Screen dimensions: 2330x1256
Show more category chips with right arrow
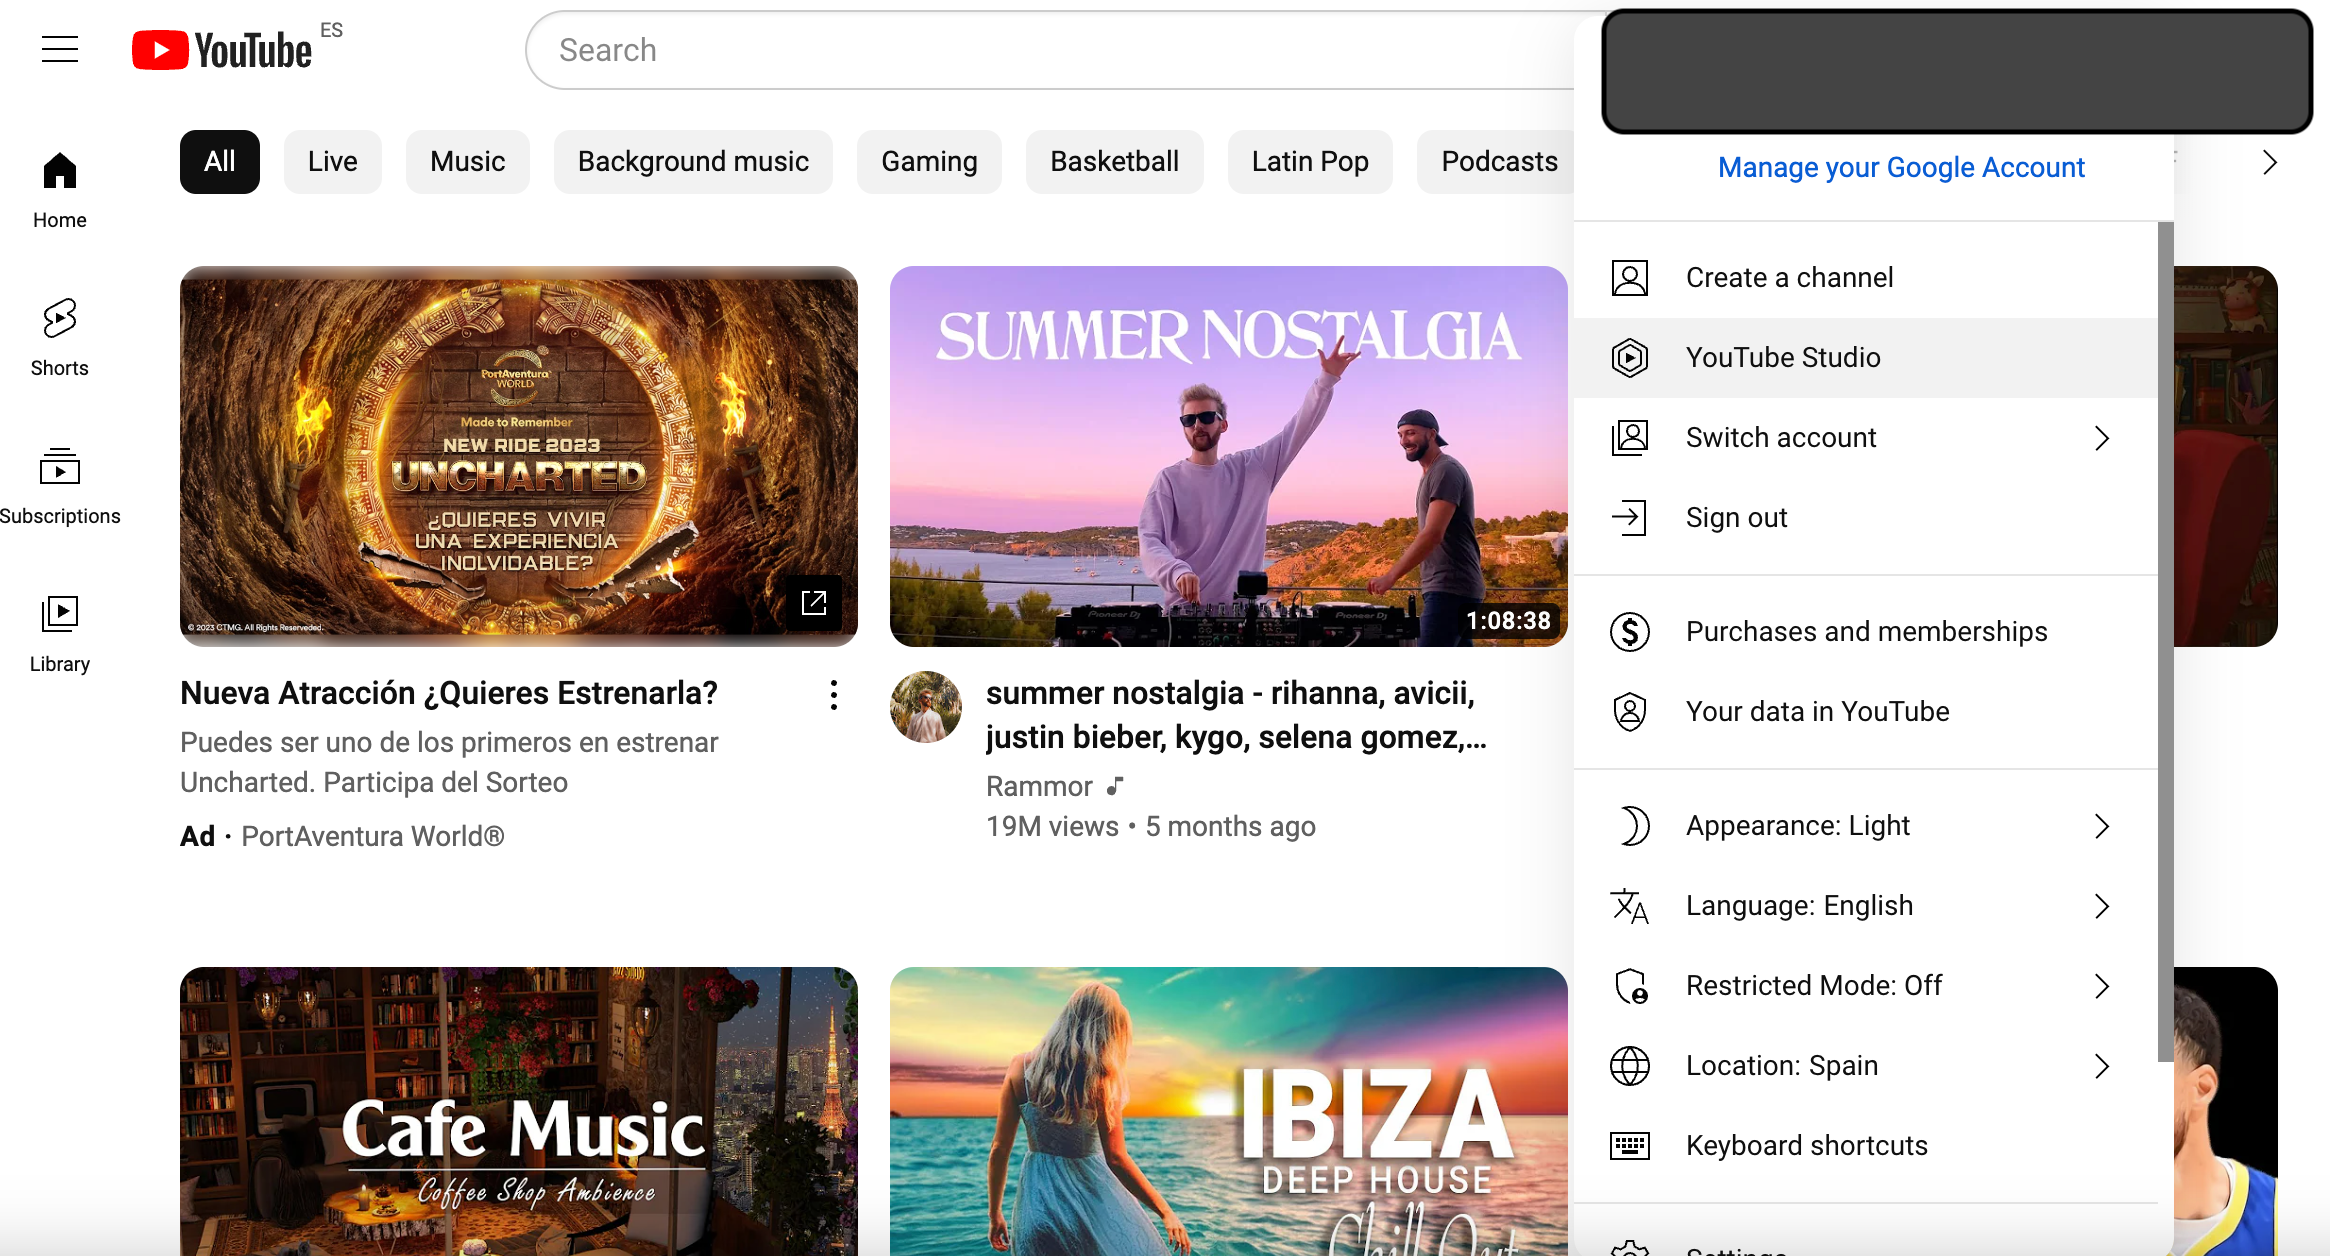2270,162
